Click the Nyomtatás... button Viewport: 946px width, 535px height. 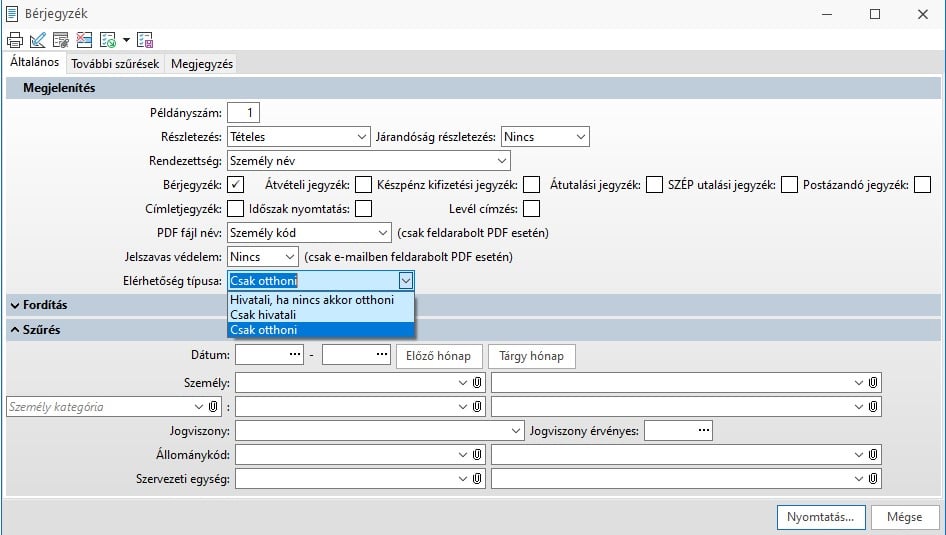pyautogui.click(x=820, y=517)
